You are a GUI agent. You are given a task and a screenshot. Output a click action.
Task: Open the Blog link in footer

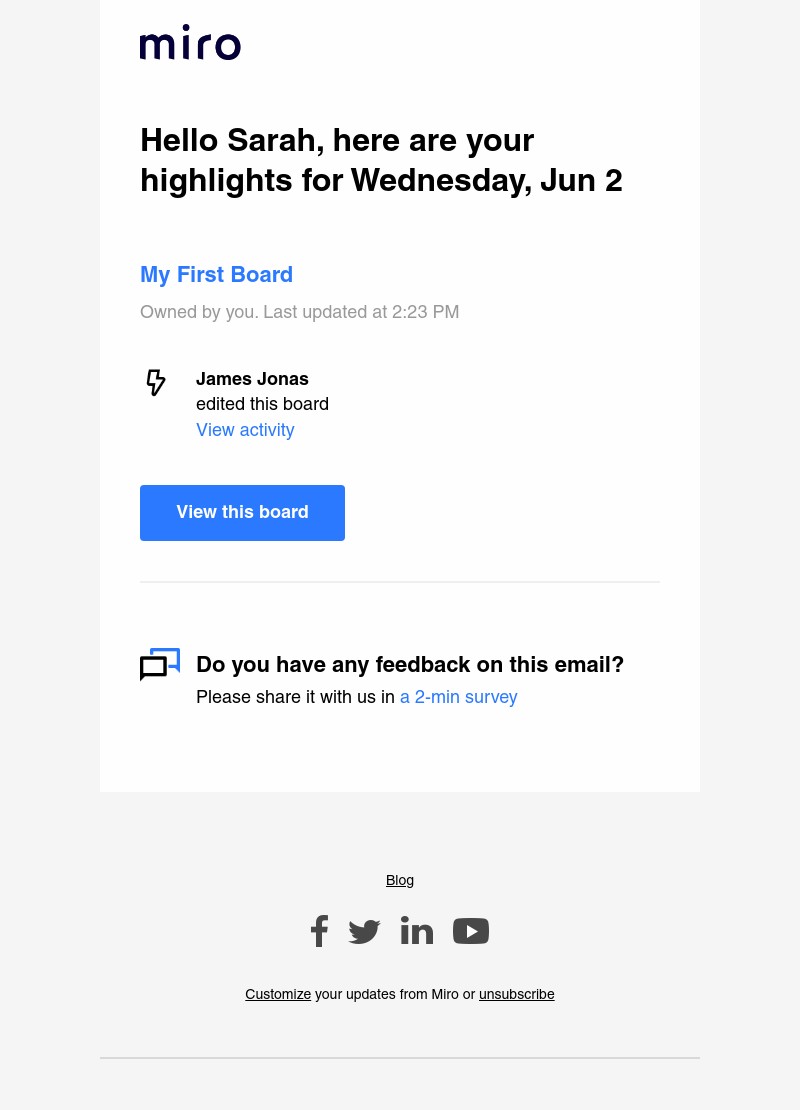pos(400,880)
